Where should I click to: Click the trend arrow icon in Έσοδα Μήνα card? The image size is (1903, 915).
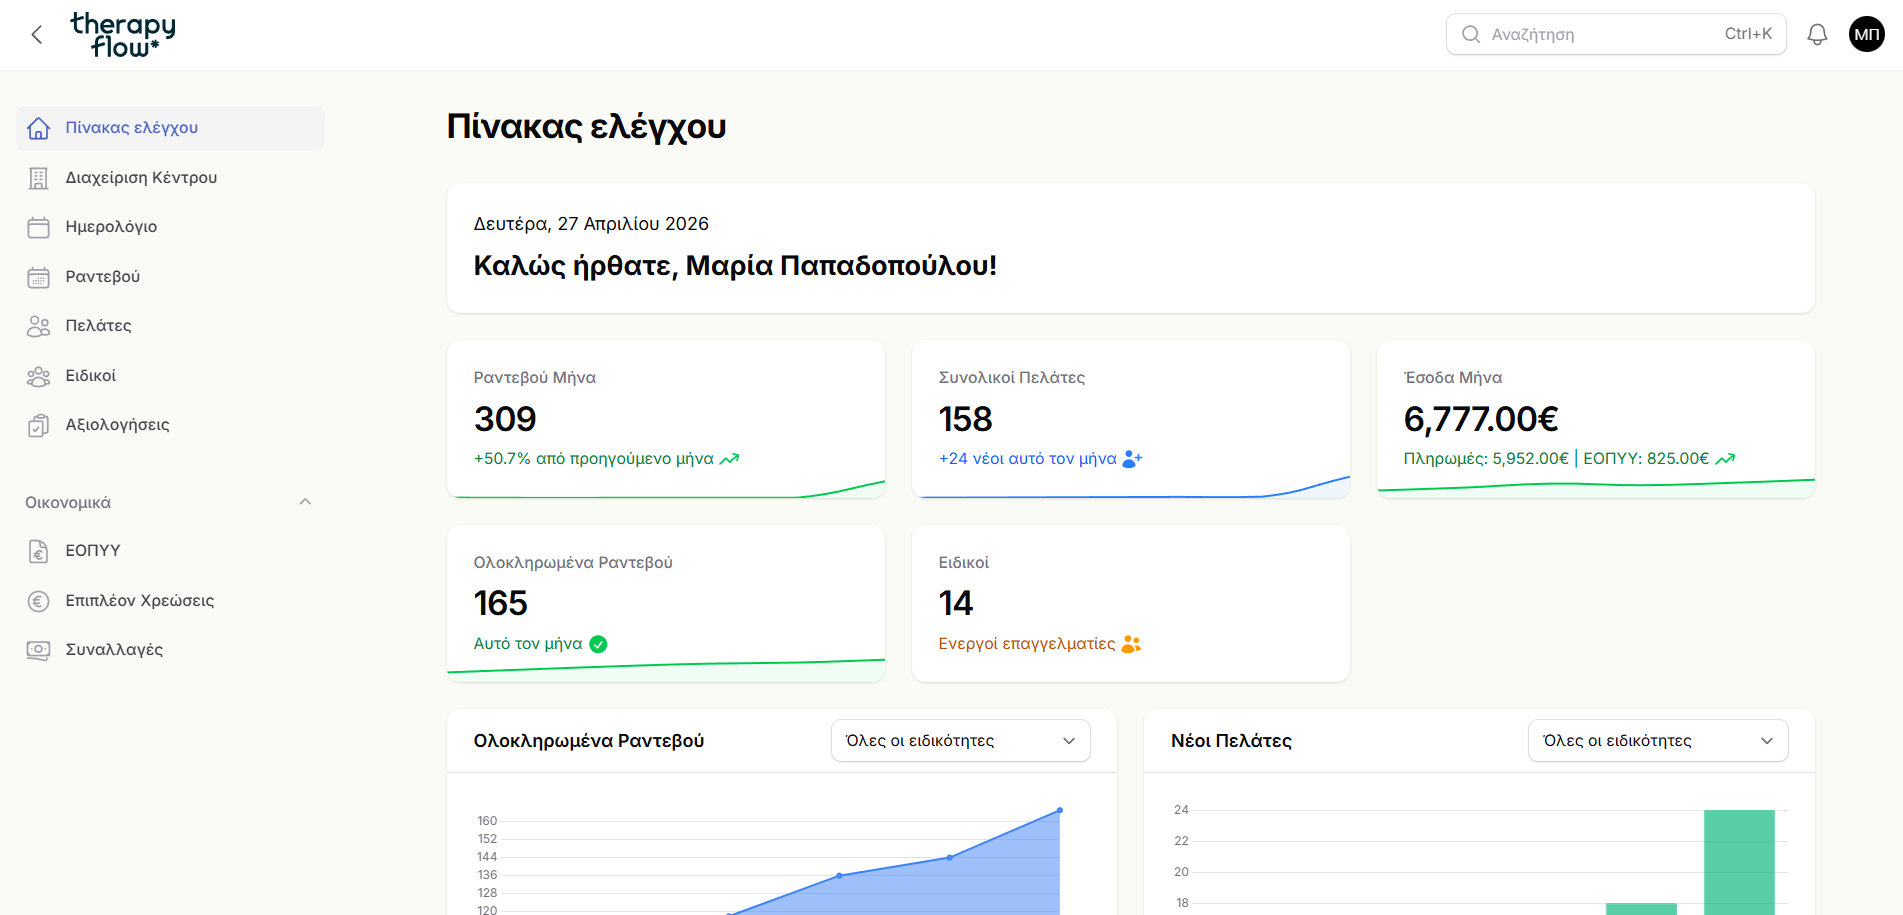(1725, 459)
